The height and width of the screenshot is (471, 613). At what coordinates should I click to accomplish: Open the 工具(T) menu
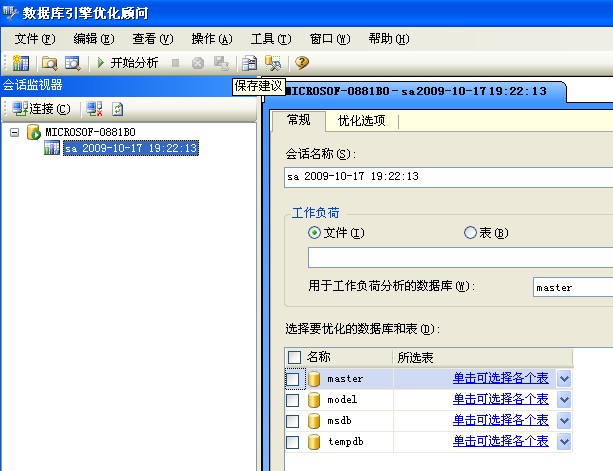pos(271,39)
